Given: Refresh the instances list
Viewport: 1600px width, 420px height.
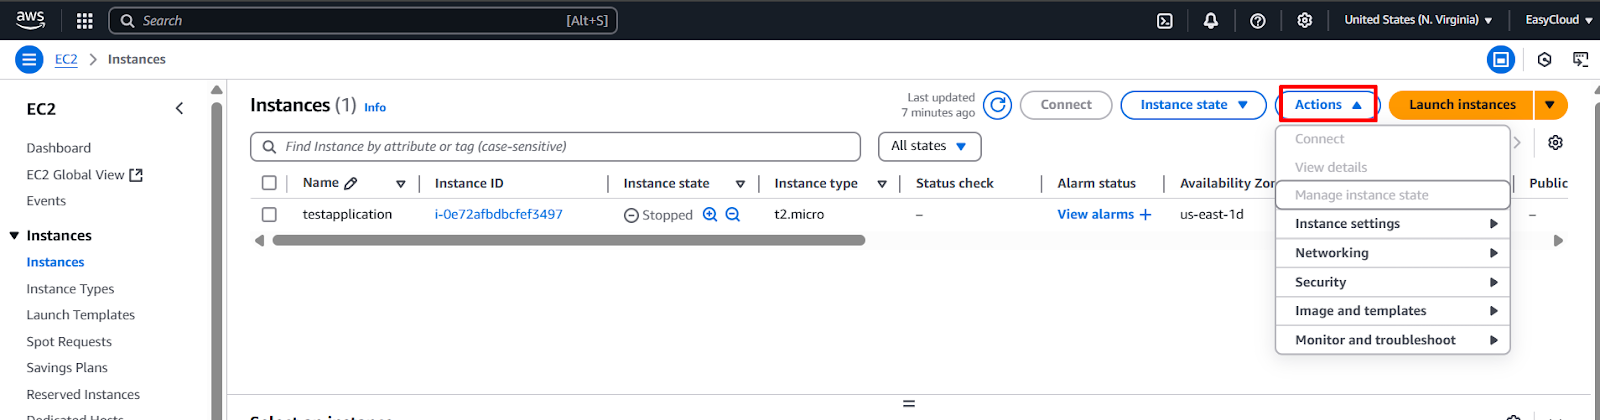Looking at the screenshot, I should (997, 105).
